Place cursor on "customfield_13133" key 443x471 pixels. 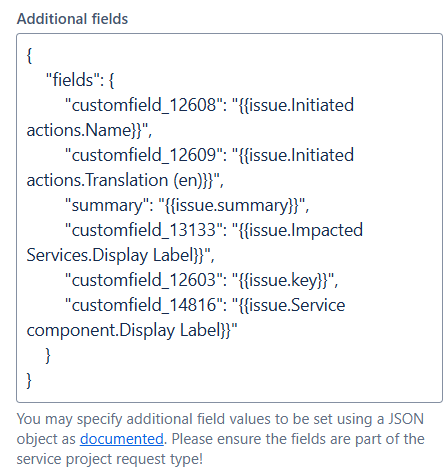click(x=144, y=230)
